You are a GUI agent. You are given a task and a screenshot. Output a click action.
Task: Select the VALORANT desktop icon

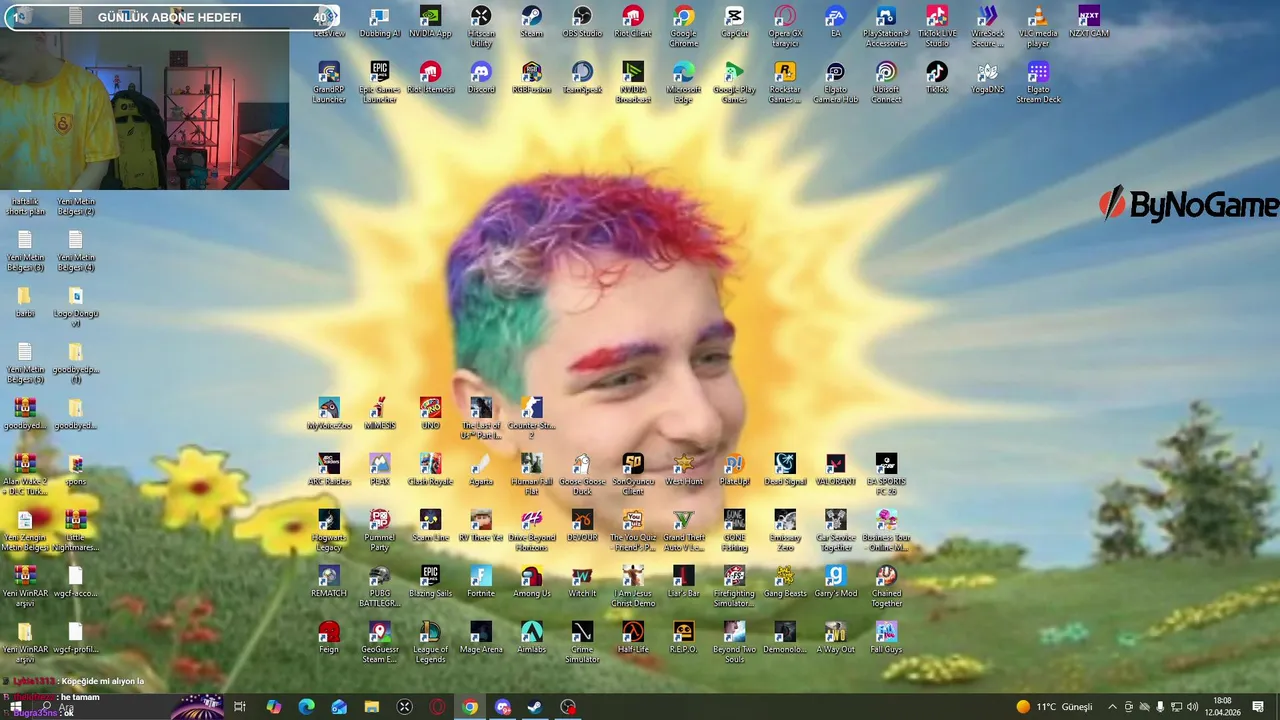[835, 470]
